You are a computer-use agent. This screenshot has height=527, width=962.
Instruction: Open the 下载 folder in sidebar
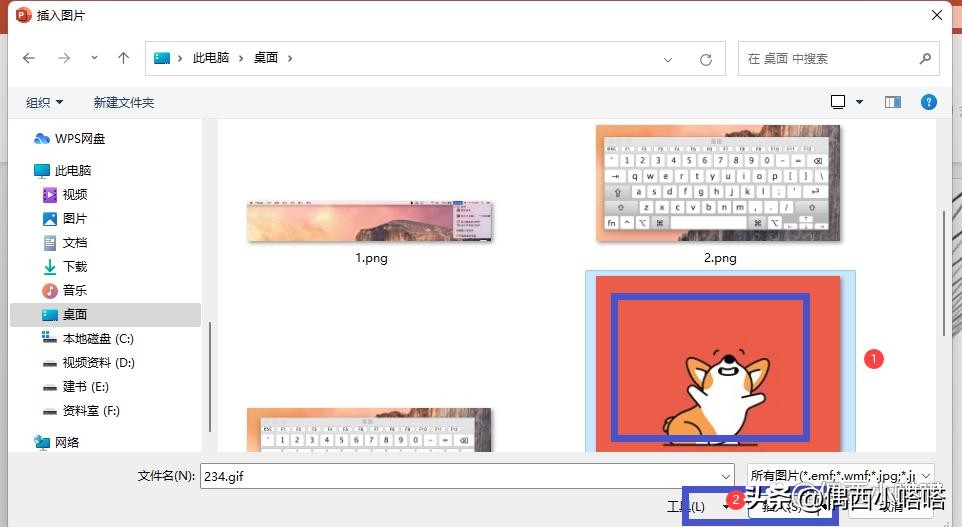[x=75, y=266]
